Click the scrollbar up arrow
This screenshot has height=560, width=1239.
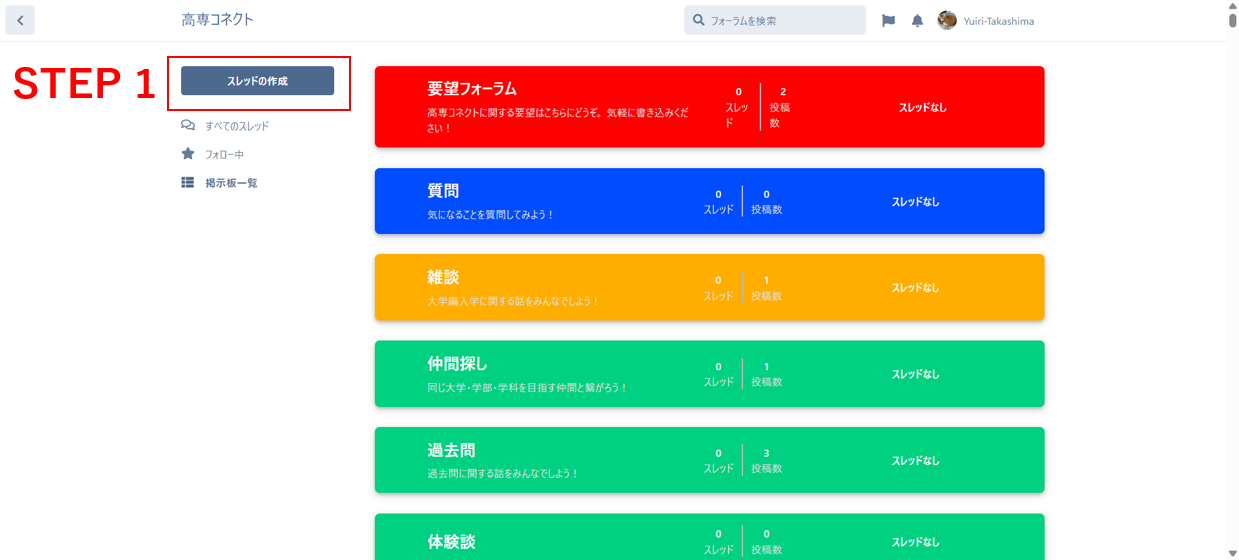1232,5
